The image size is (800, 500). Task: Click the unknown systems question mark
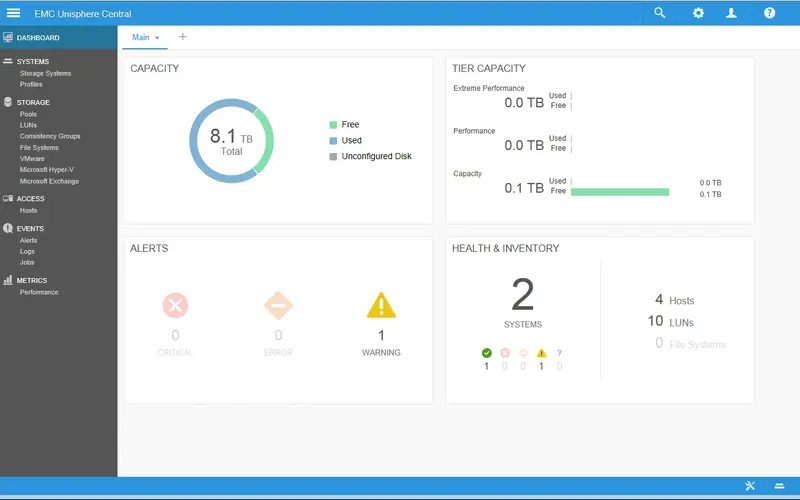coord(559,353)
